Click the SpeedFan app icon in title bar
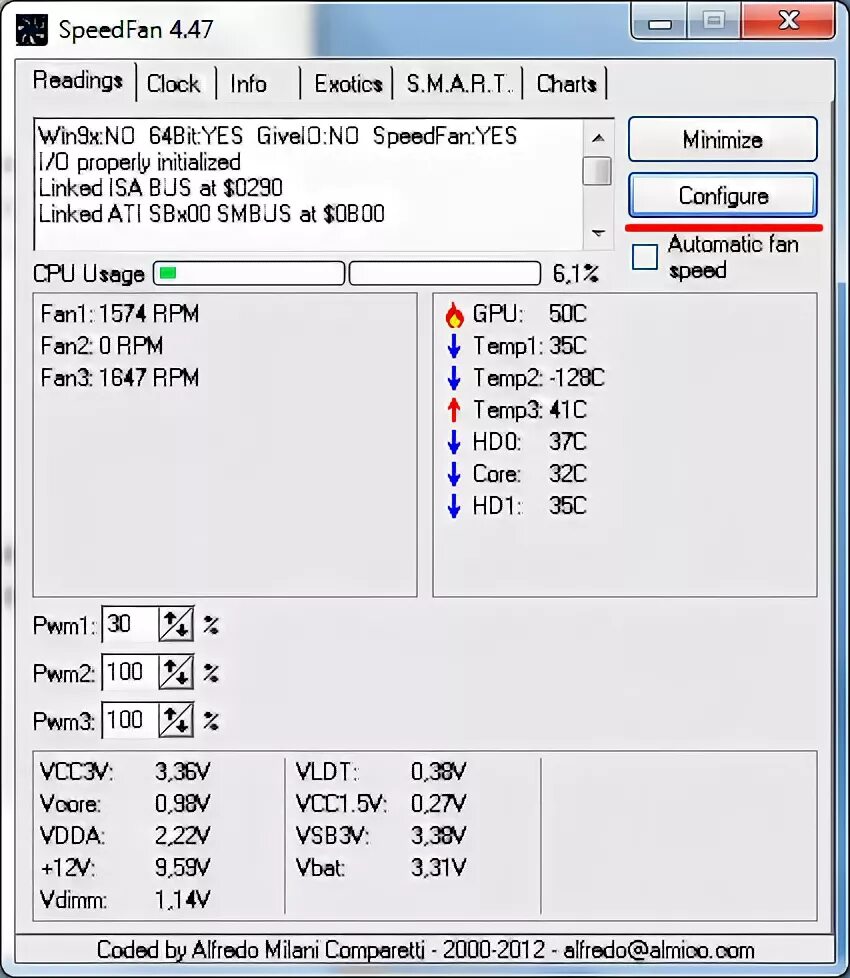This screenshot has height=978, width=850. 31,30
